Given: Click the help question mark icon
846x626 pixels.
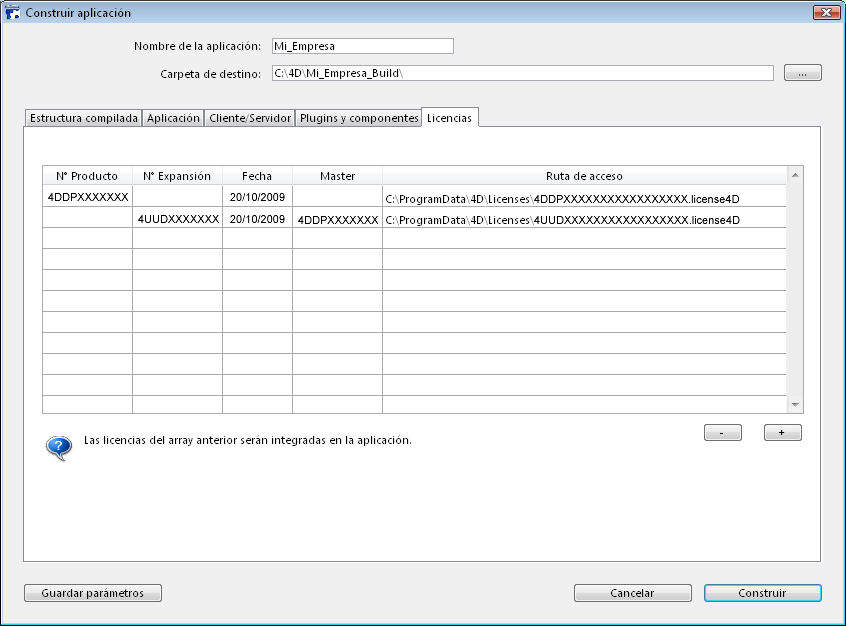Looking at the screenshot, I should [59, 446].
